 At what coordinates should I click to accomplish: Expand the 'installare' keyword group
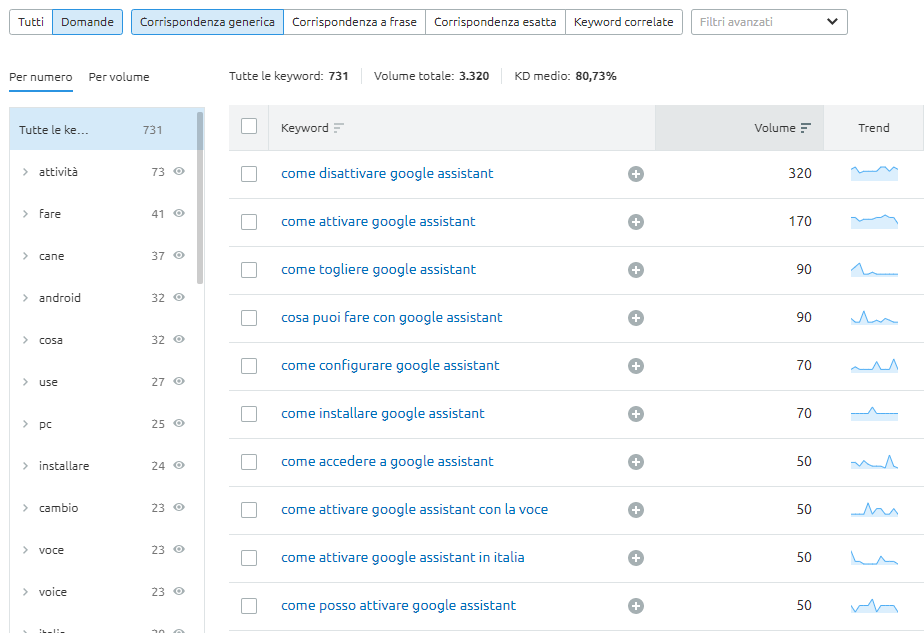tap(25, 466)
